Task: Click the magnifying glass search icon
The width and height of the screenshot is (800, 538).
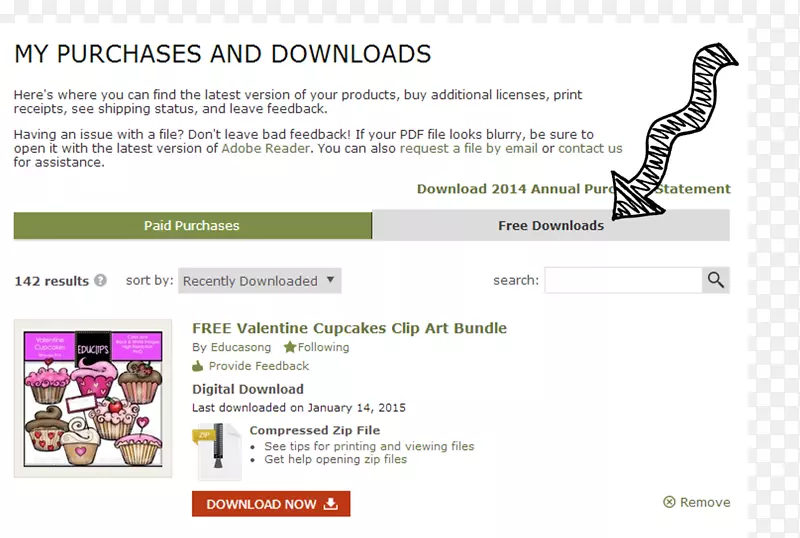Action: point(715,280)
